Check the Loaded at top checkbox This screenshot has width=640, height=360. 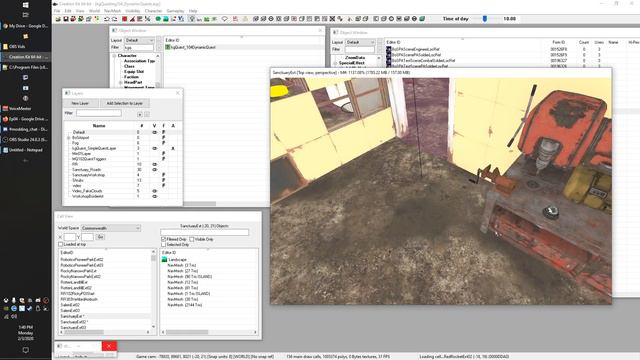pyautogui.click(x=60, y=244)
